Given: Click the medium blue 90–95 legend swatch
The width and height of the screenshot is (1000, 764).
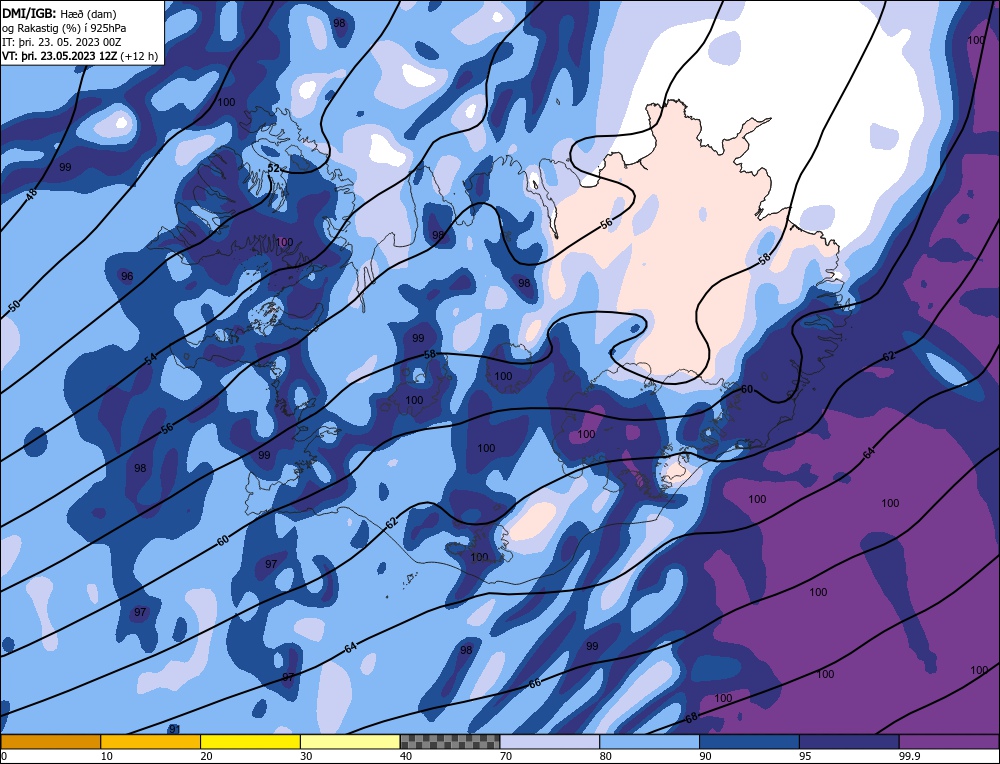Looking at the screenshot, I should pyautogui.click(x=749, y=741).
